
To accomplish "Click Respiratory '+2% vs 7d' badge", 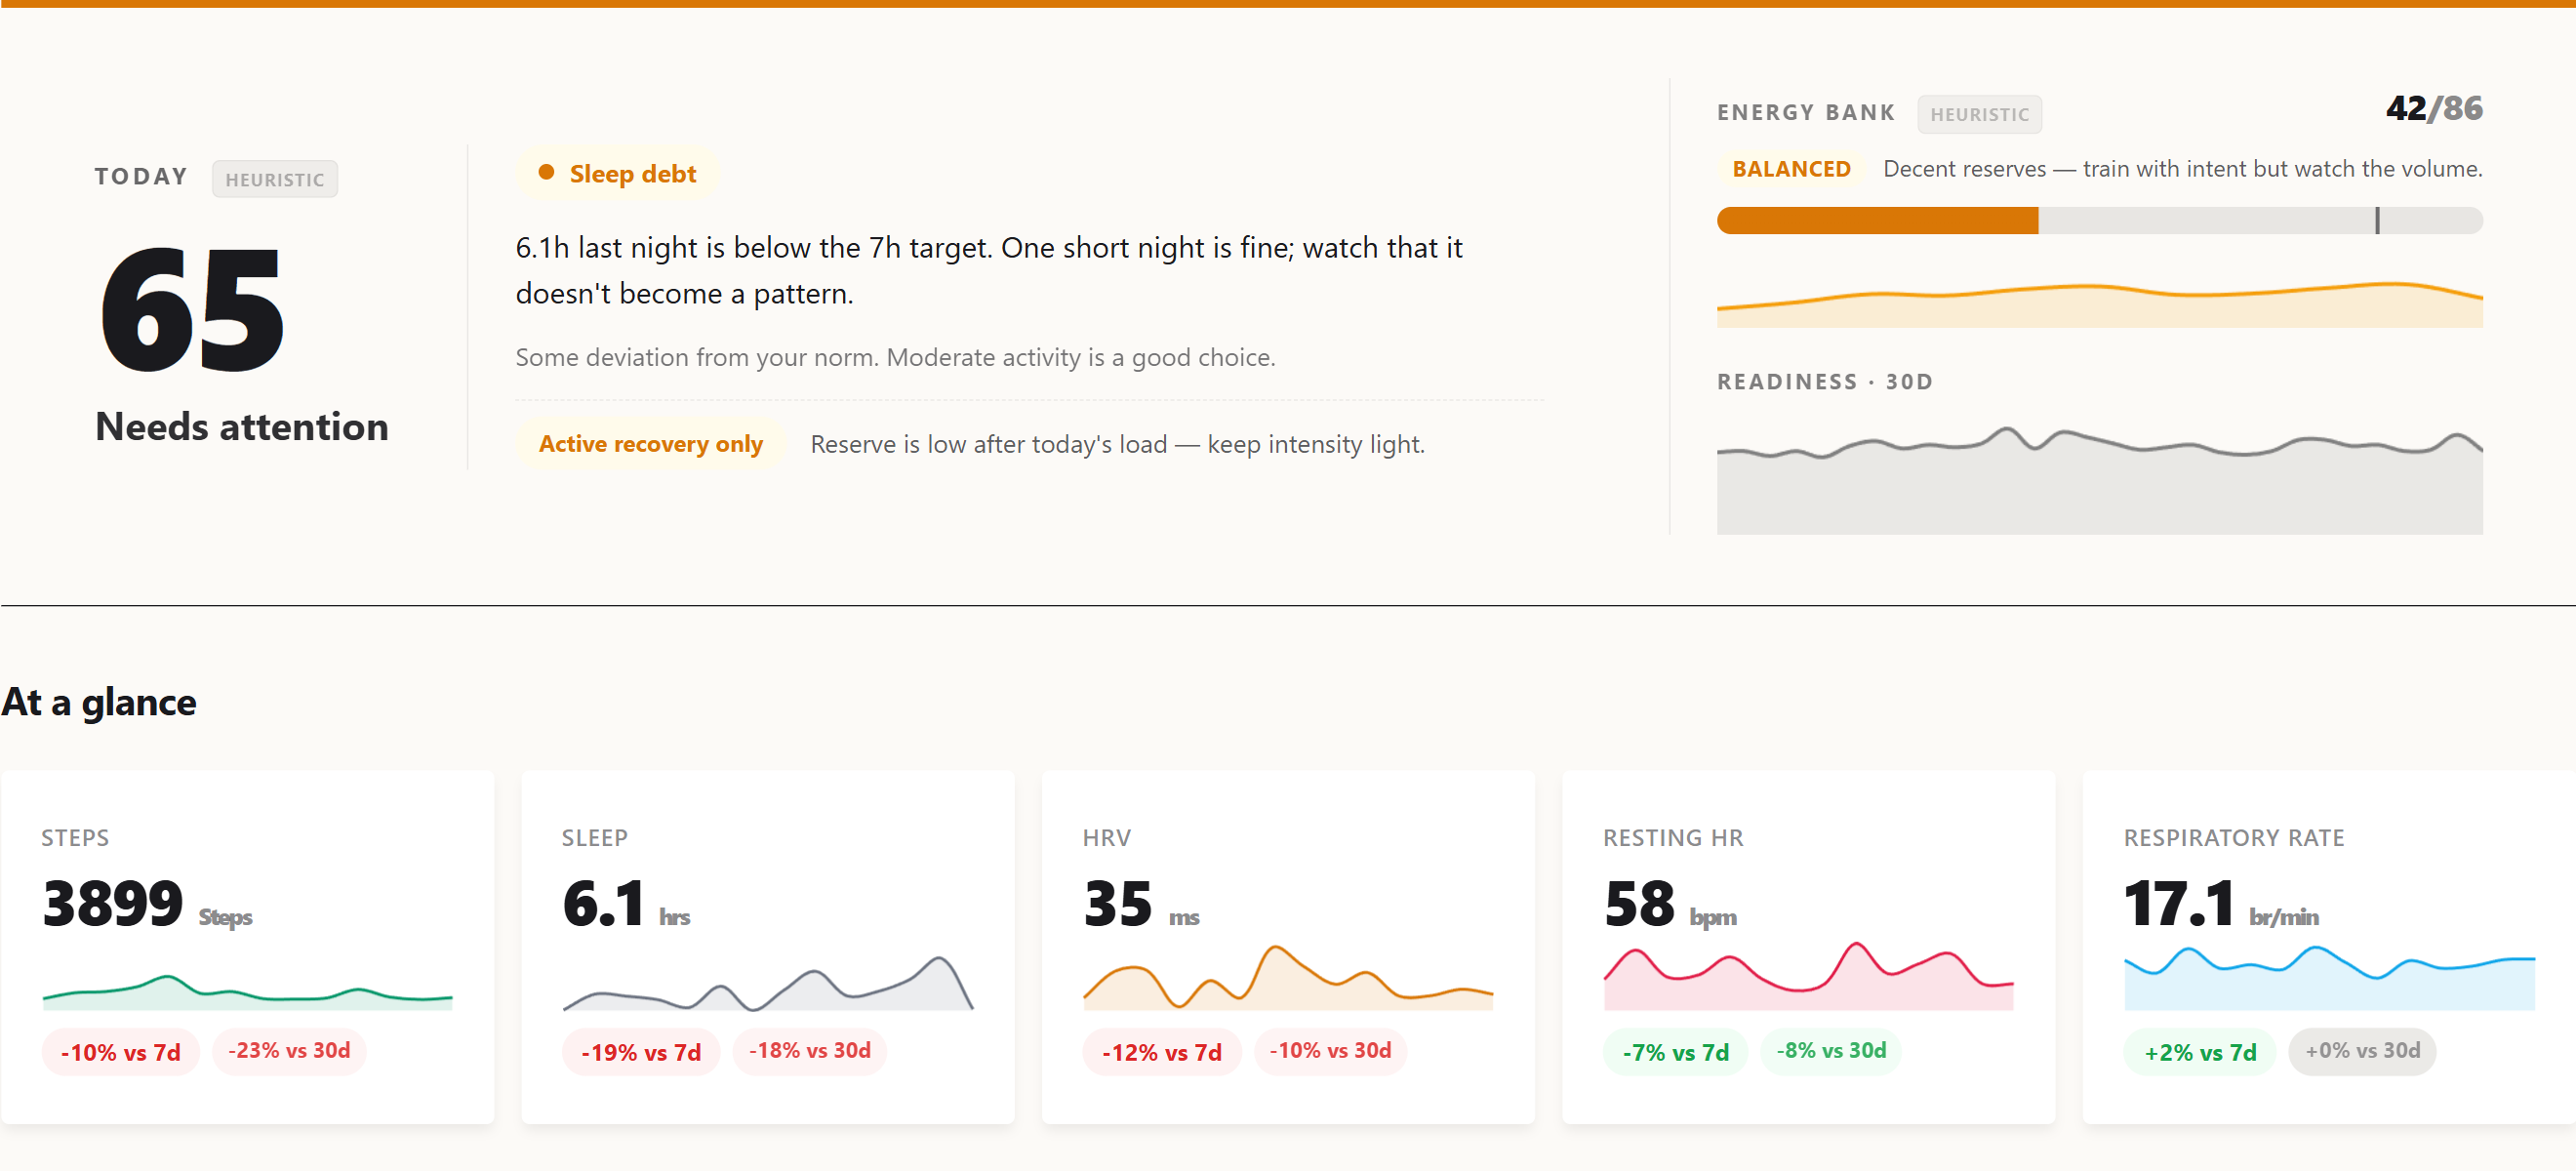I will [x=2199, y=1052].
